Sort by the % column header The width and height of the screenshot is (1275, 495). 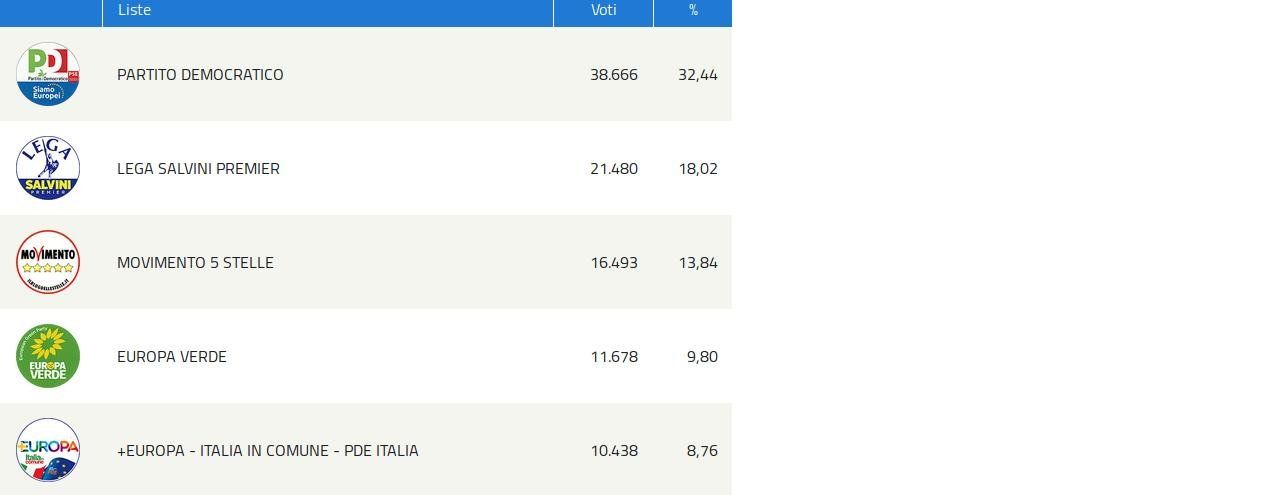[693, 10]
